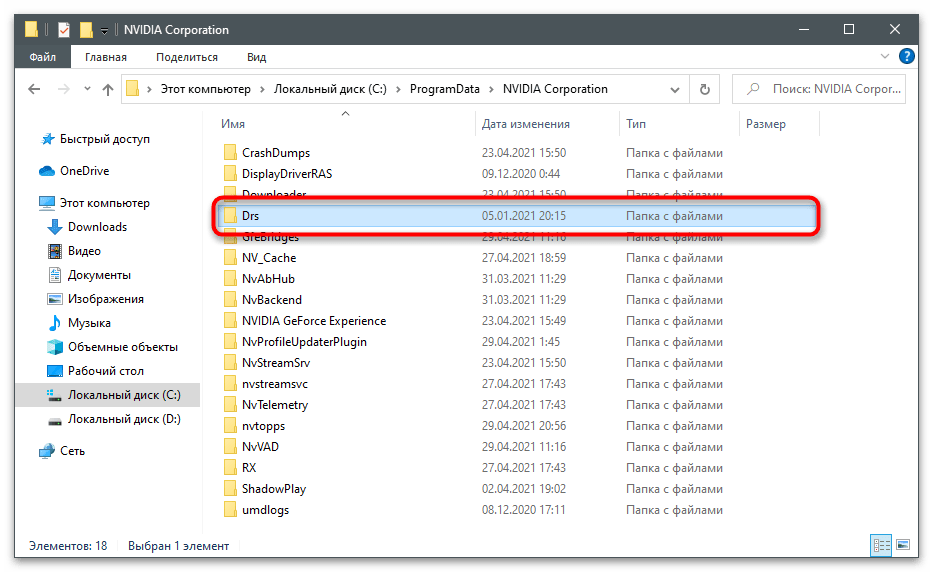
Task: Select the NvTelemetry folder icon
Action: (x=230, y=404)
